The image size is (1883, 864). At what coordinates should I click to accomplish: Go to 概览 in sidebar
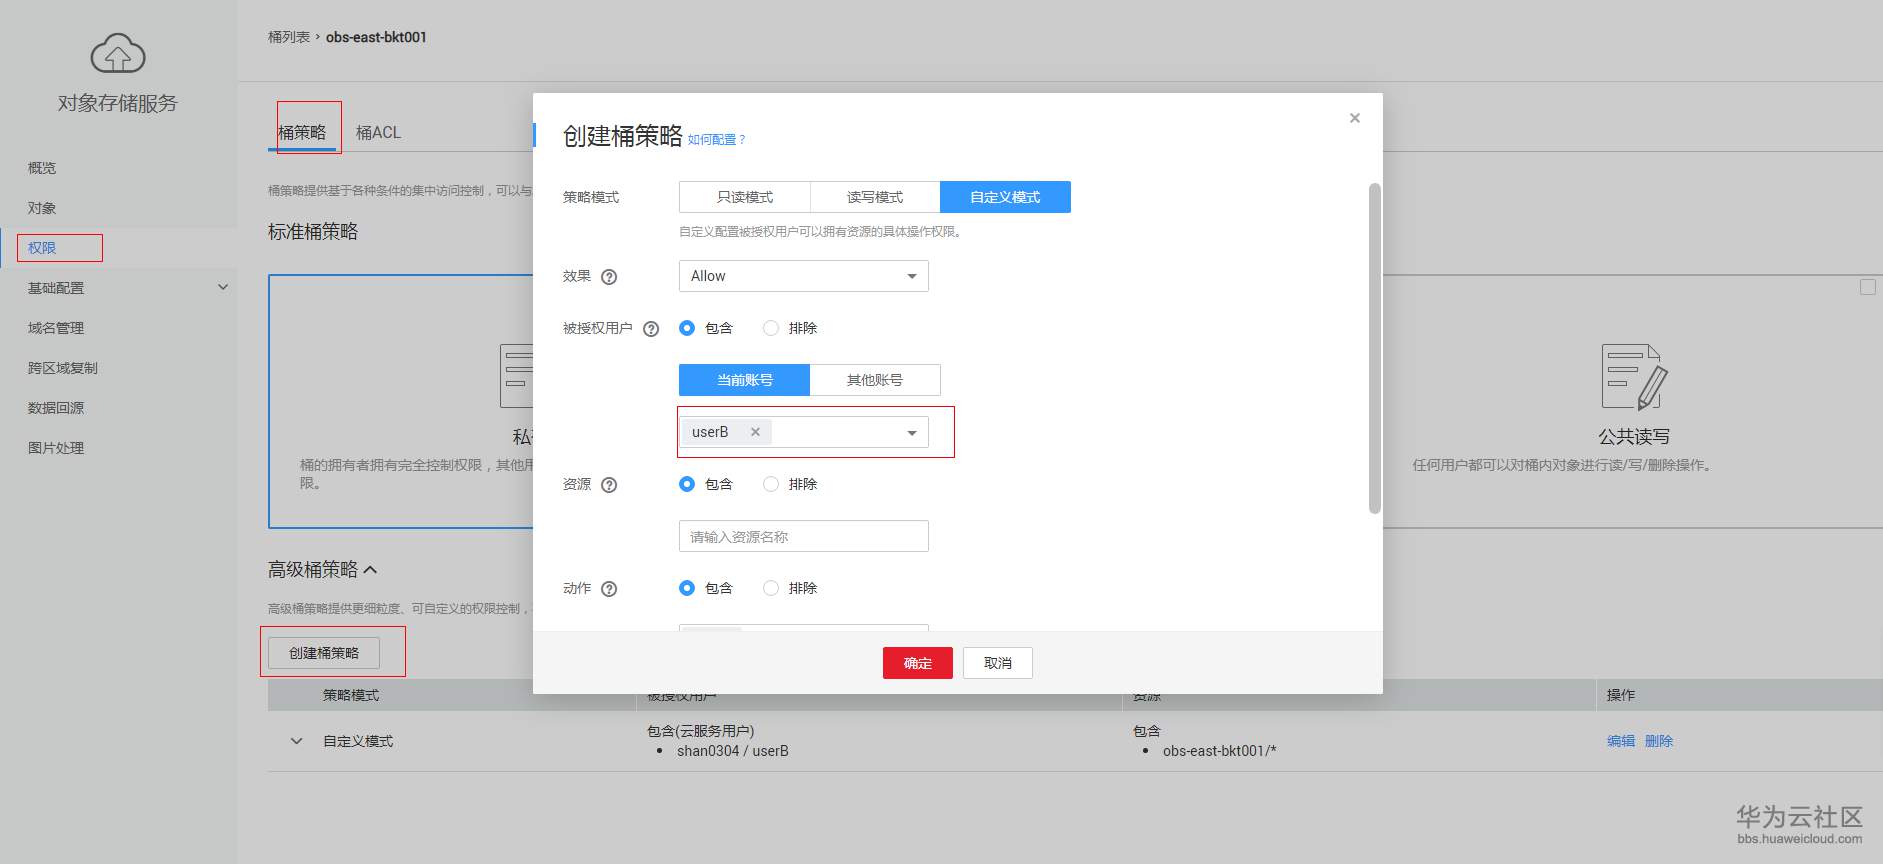[42, 168]
